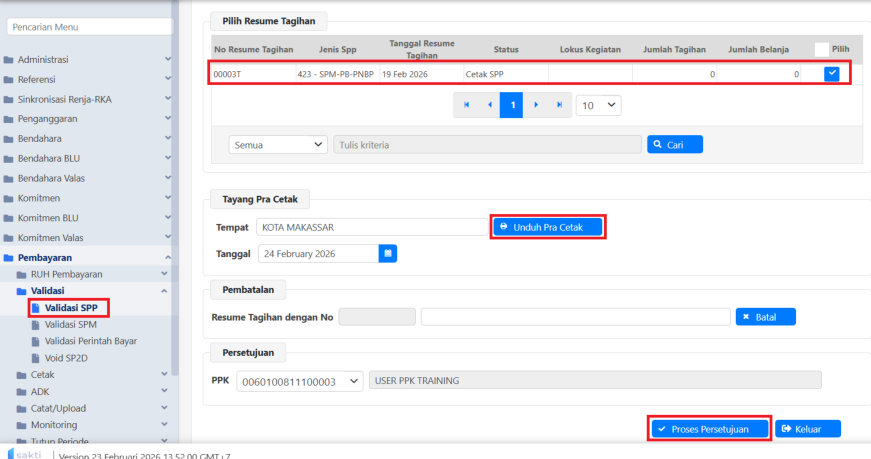The image size is (871, 459).
Task: Click the Pencarian Menu search field
Action: pos(88,27)
